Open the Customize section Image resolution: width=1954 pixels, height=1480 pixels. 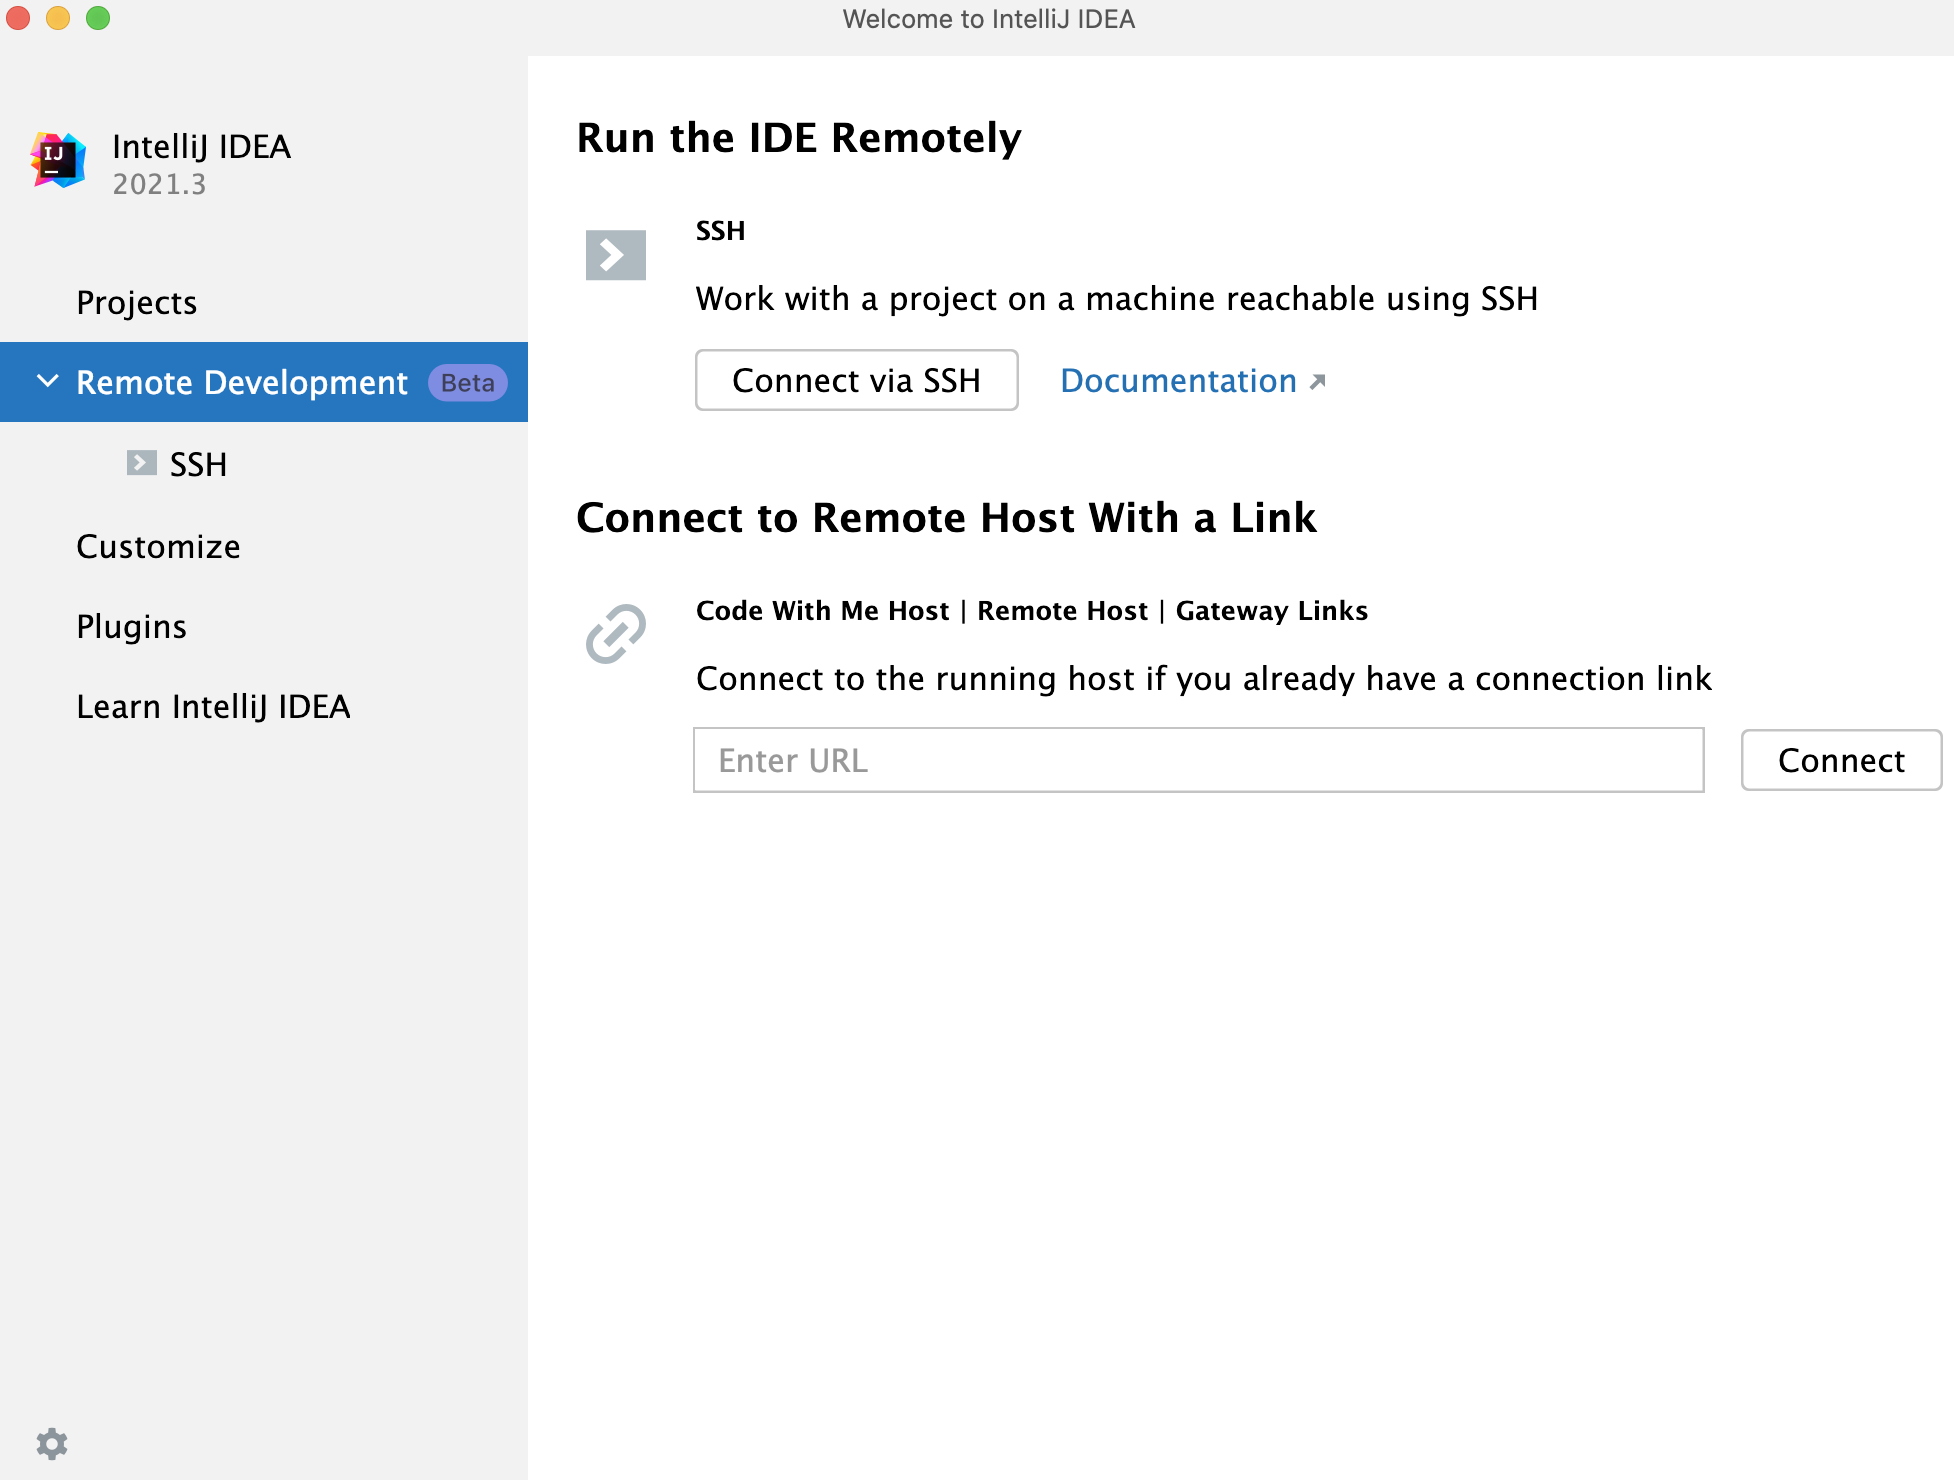pos(158,546)
